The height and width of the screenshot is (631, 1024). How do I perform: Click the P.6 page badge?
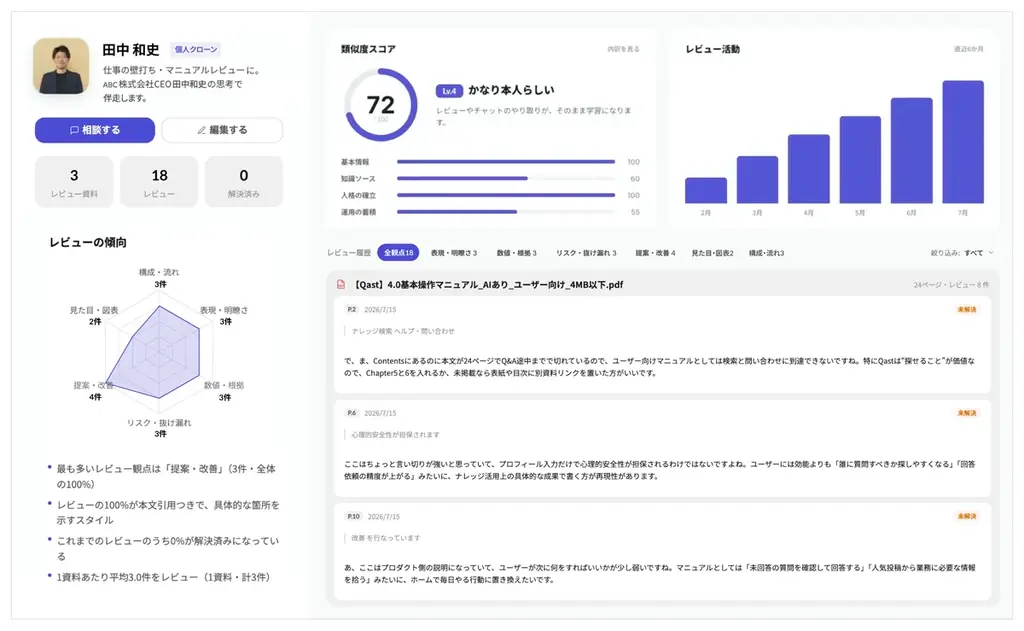point(351,413)
